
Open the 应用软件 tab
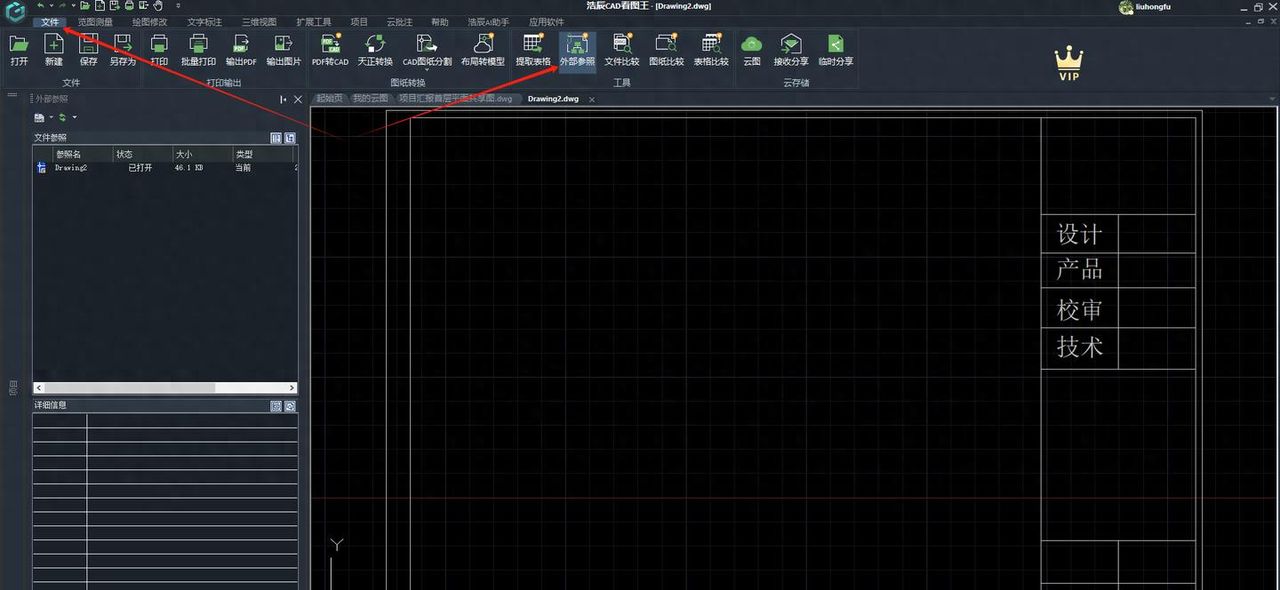pyautogui.click(x=547, y=22)
